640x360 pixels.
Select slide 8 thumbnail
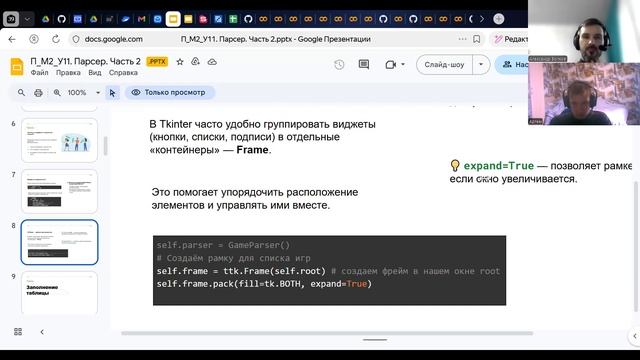[60, 242]
